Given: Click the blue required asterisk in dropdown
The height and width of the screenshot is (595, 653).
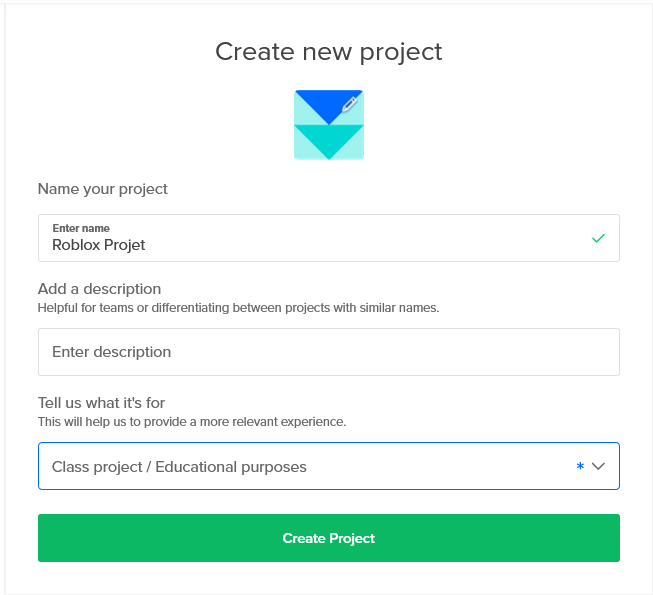Looking at the screenshot, I should point(580,466).
